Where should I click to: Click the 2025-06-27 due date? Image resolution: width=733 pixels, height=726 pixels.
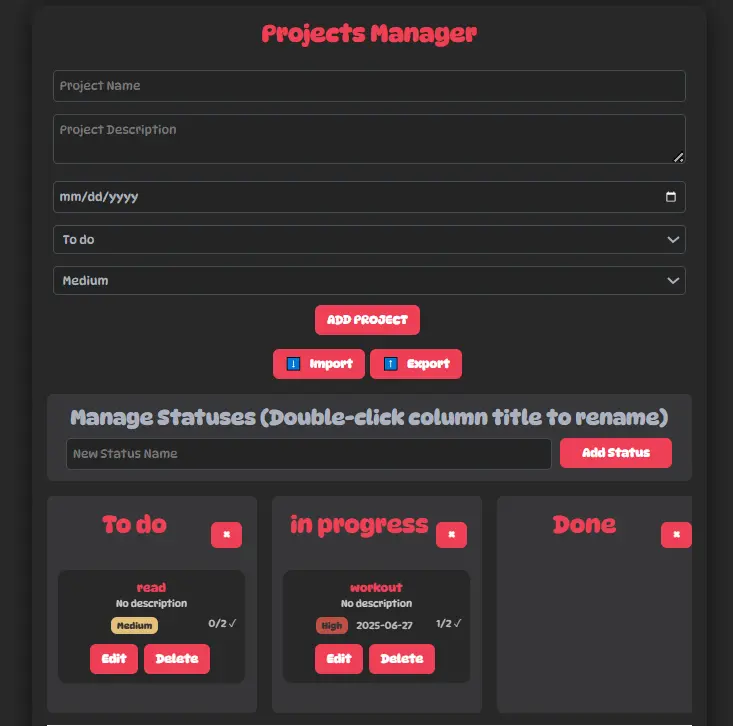(x=384, y=625)
